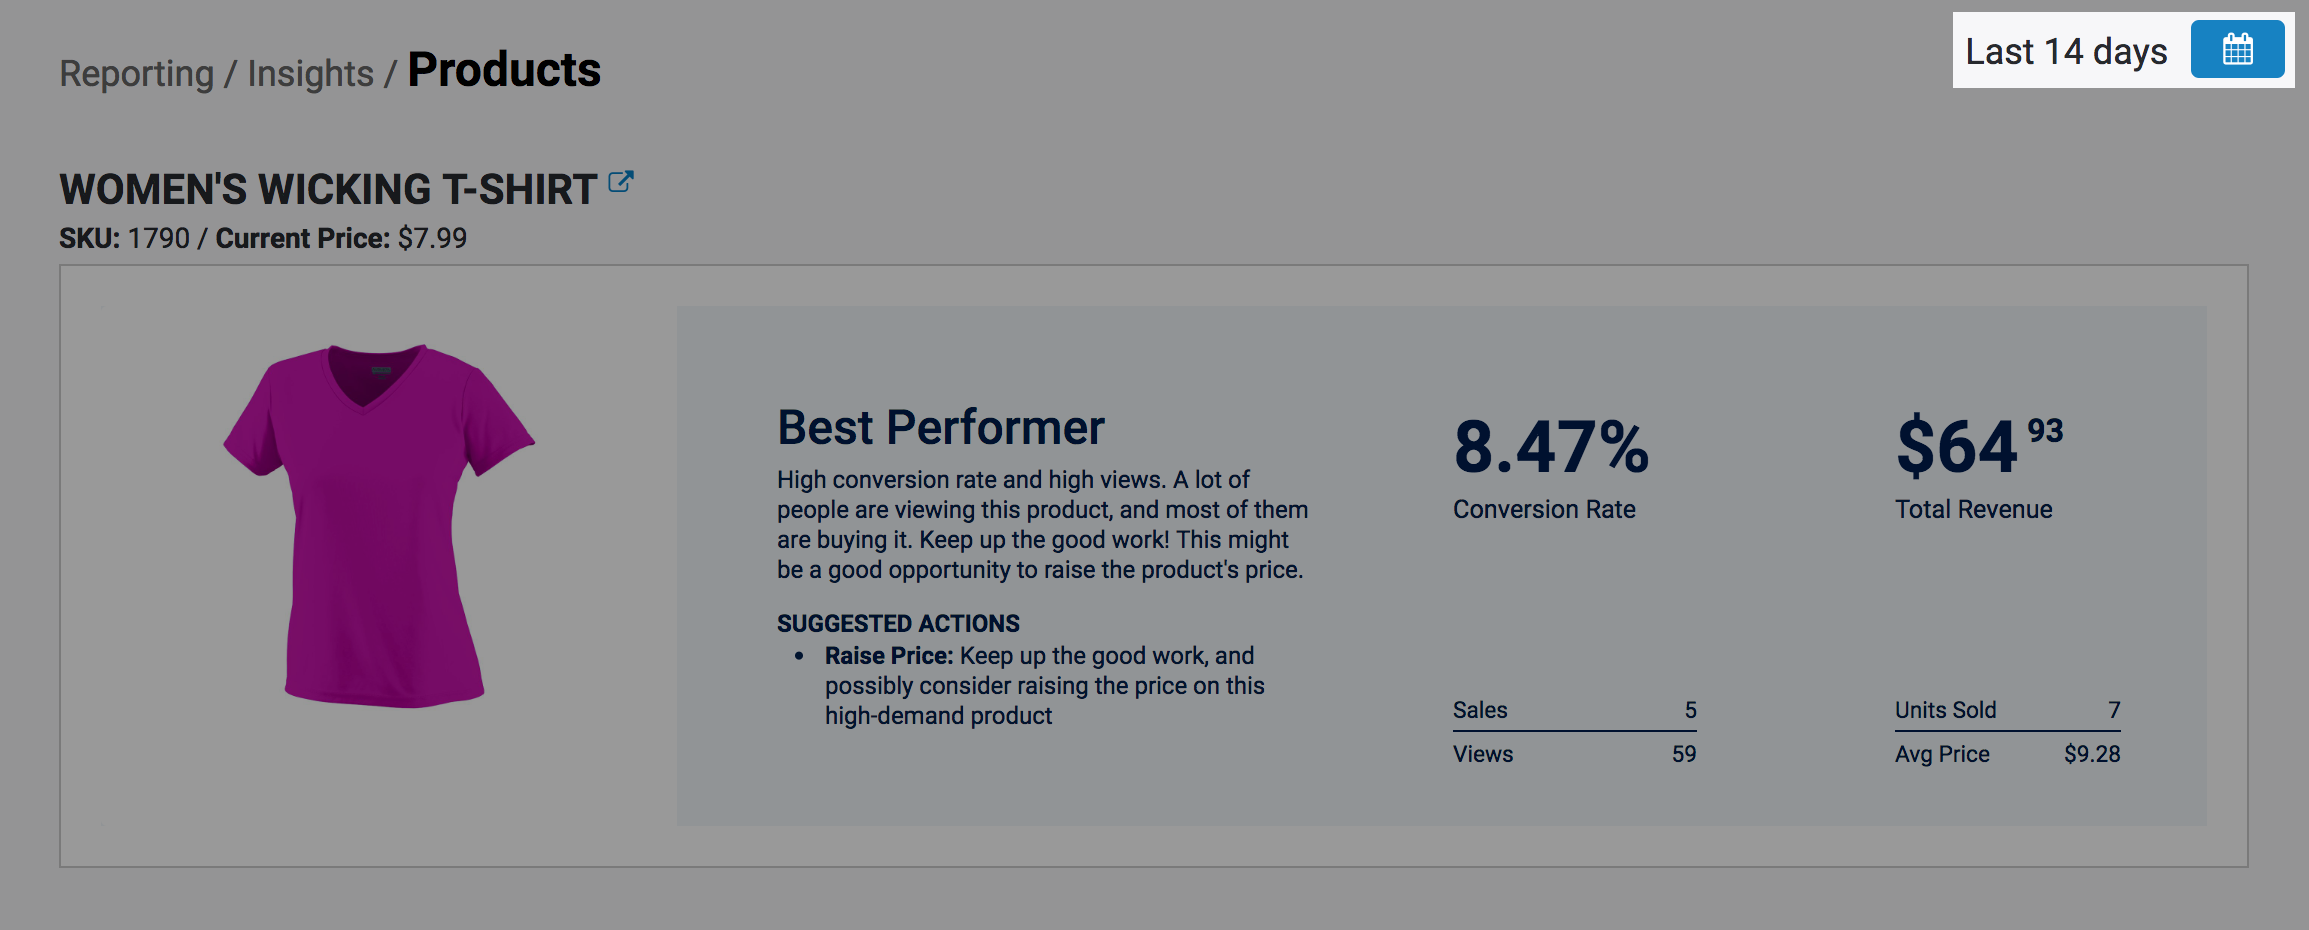Go to Reporting in the breadcrumb
Screen dimensions: 2309x930
point(136,74)
